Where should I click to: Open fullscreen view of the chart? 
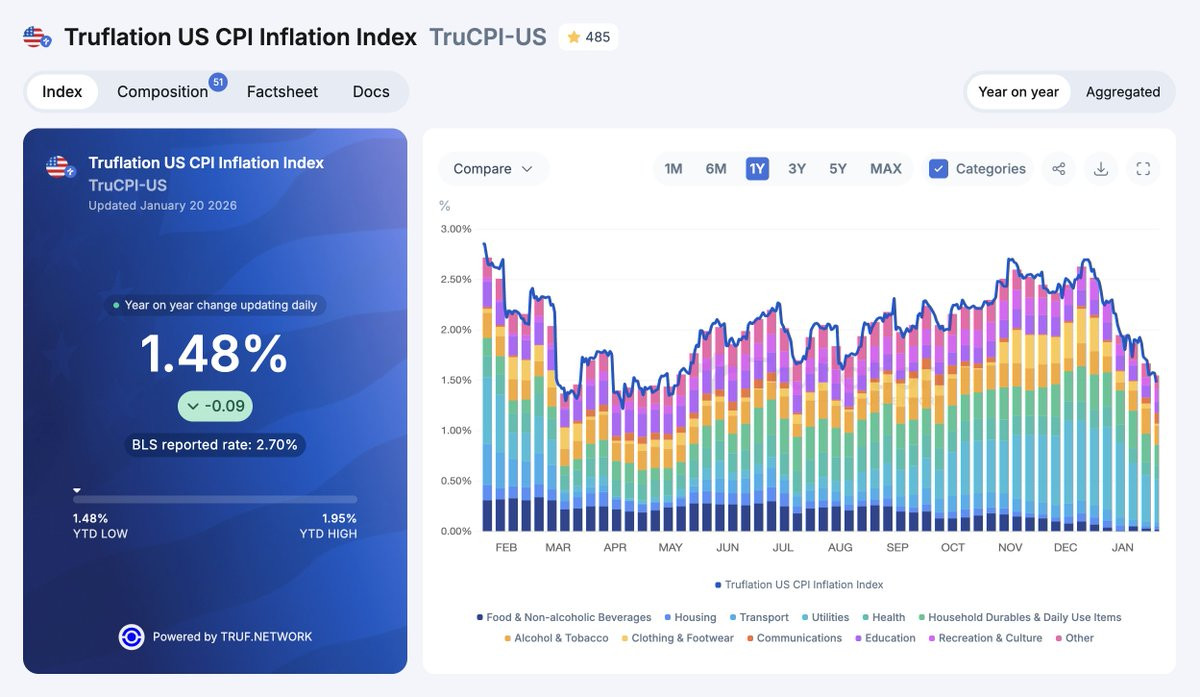[x=1143, y=169]
